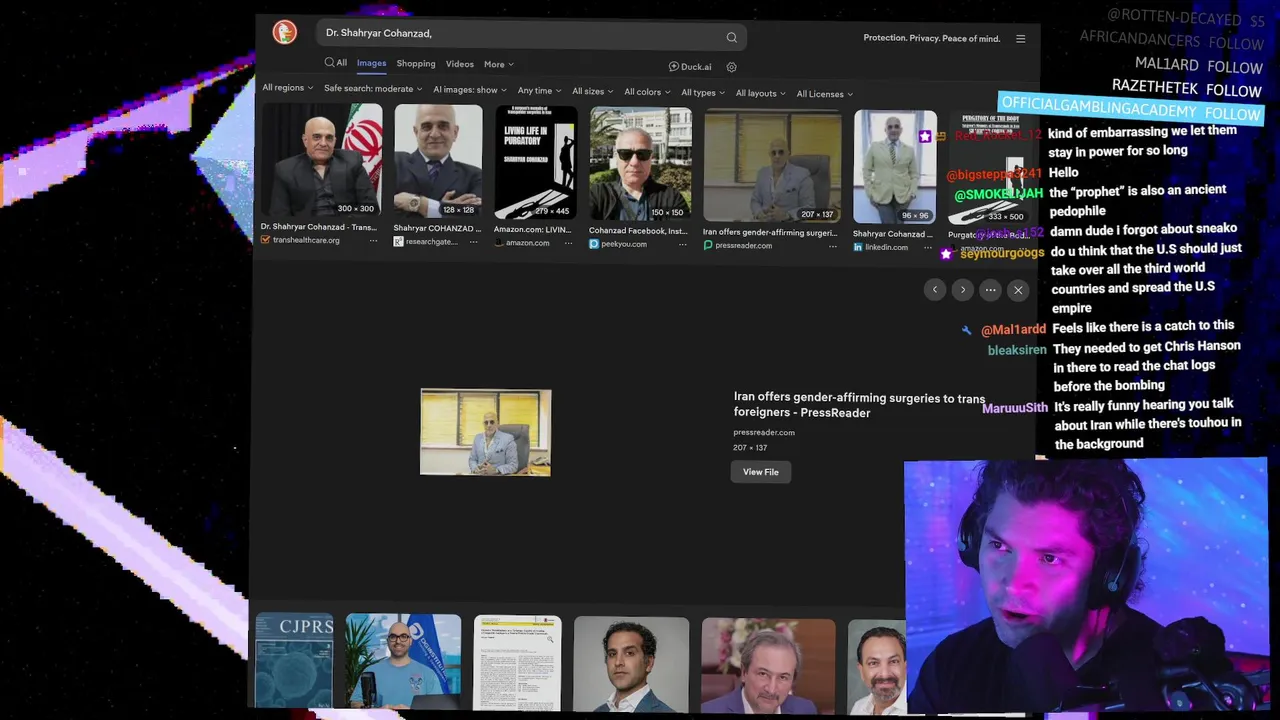Select the 96 × 96 linkedin thumbnail
1280x720 pixels.
pos(895,167)
